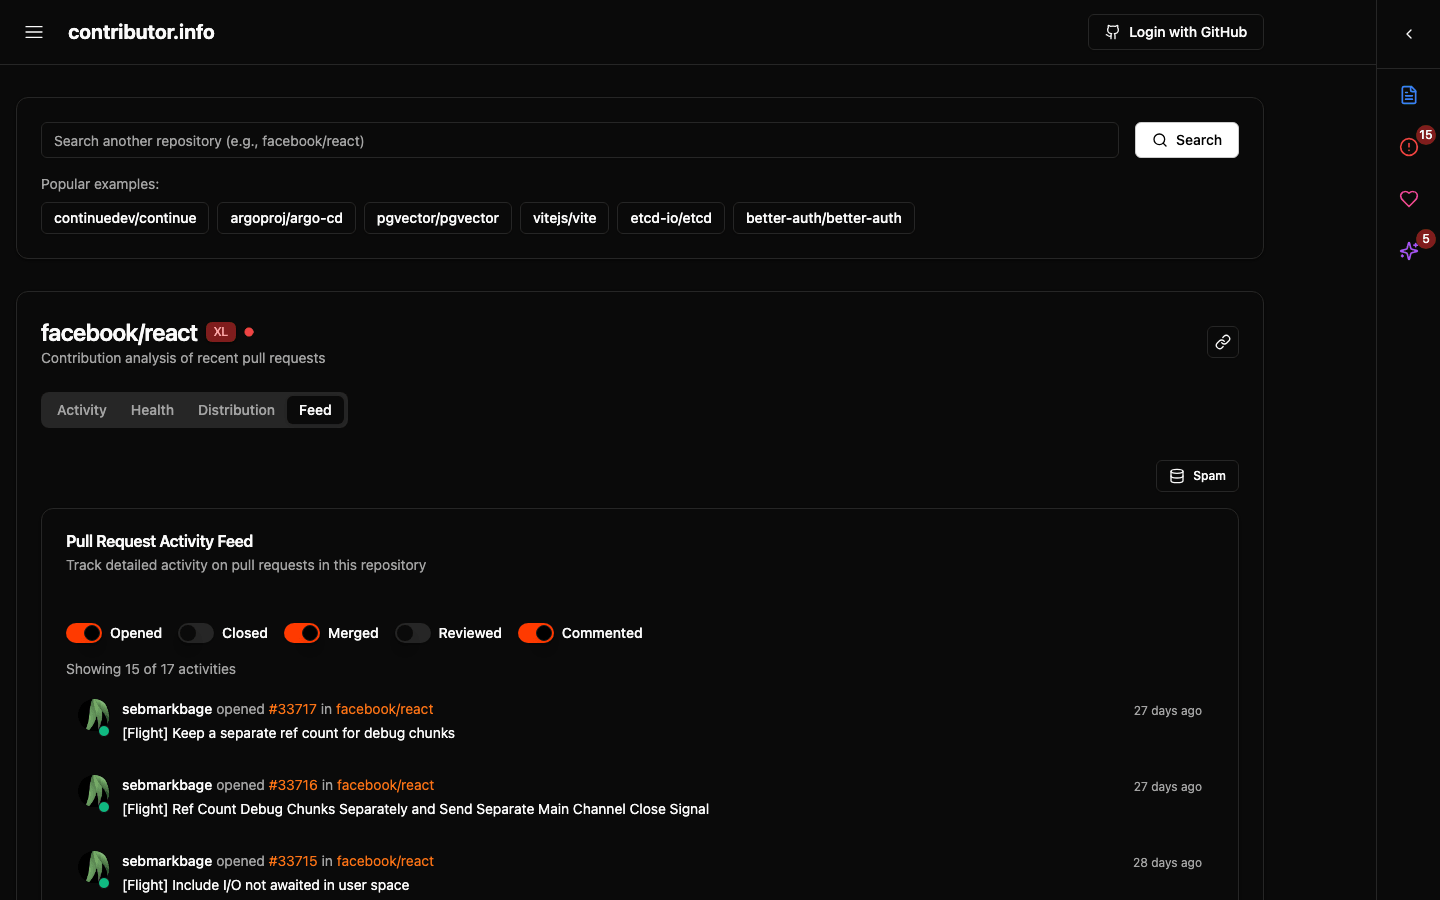Search the vitejs/vite example repository
This screenshot has width=1440, height=900.
click(x=564, y=218)
